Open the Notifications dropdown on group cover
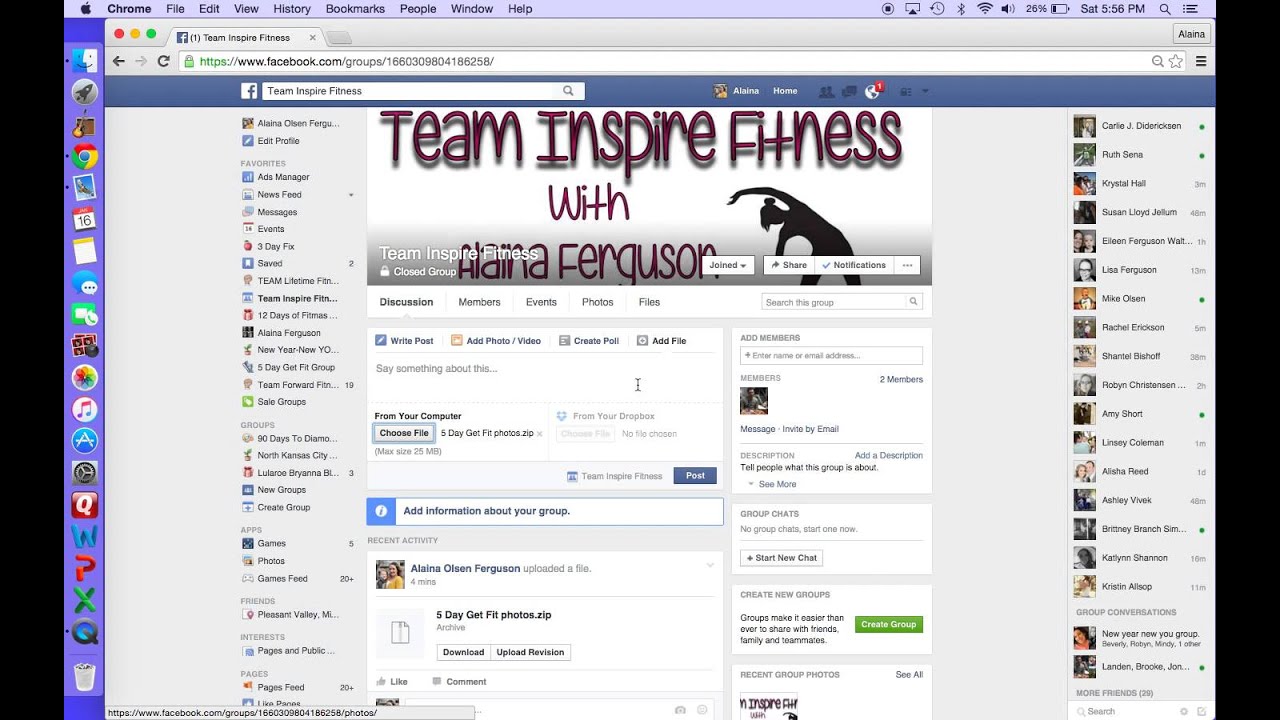The height and width of the screenshot is (720, 1280). point(853,265)
